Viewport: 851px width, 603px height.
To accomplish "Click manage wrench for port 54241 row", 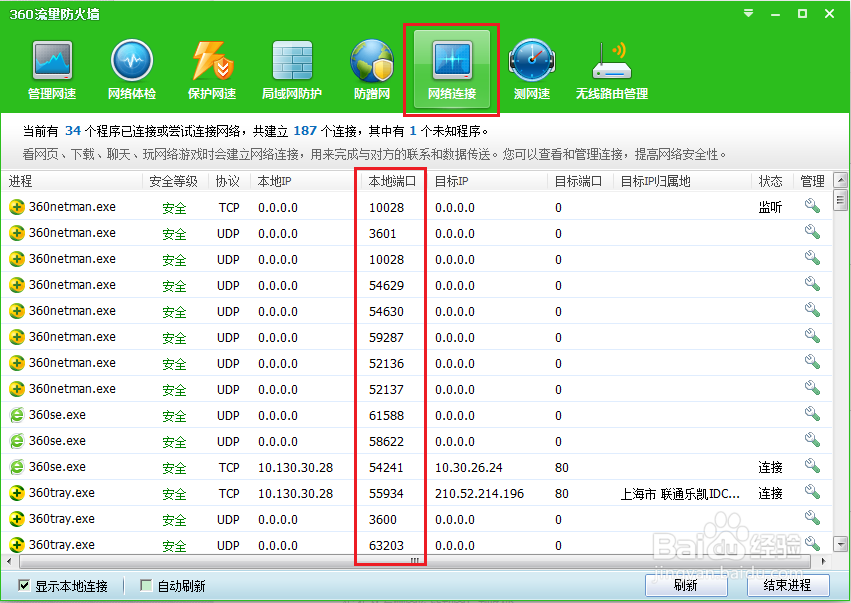I will coord(812,466).
